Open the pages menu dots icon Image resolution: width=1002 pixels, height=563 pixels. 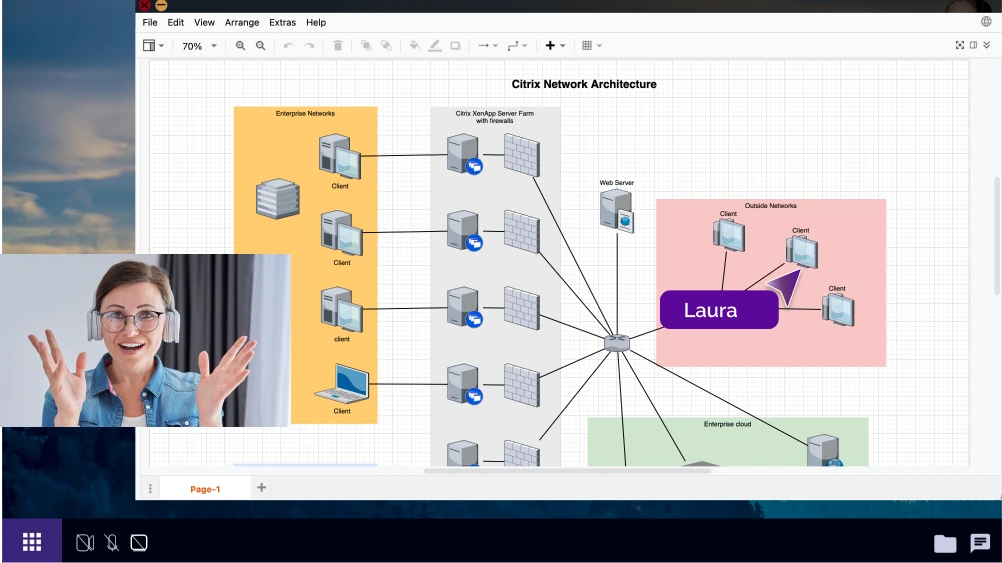[x=150, y=489]
